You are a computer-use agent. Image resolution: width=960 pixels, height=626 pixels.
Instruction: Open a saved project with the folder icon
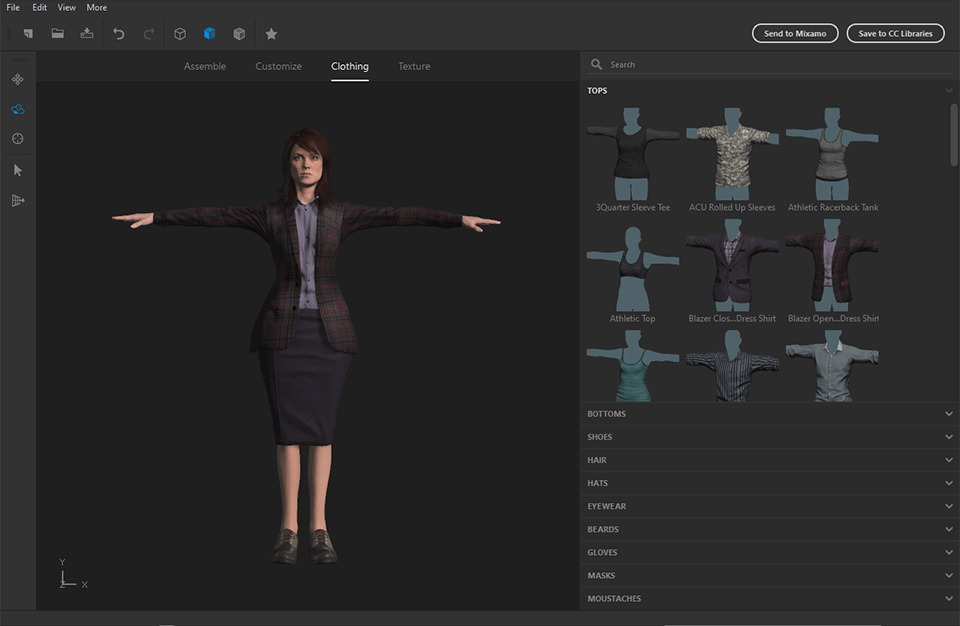pos(58,33)
